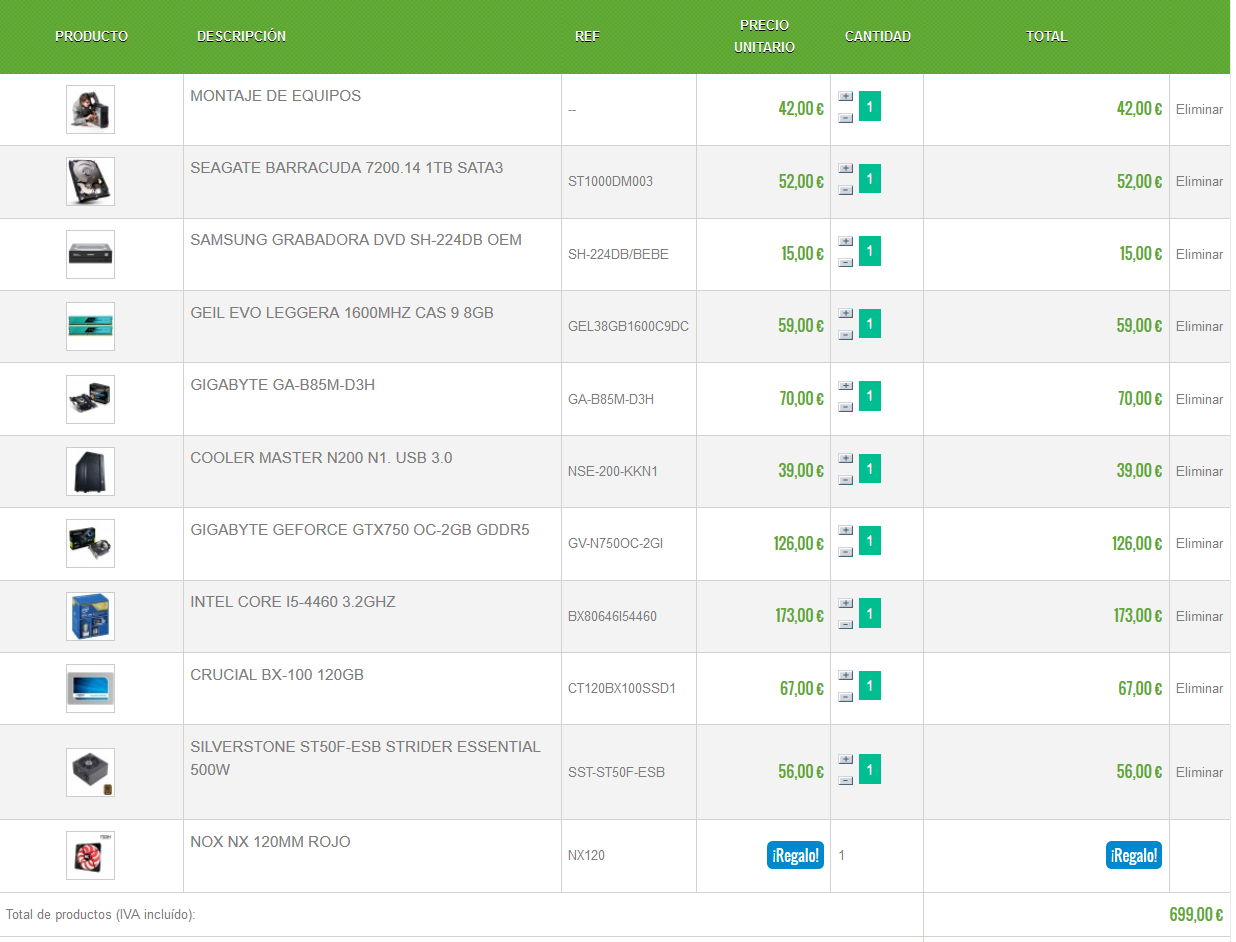Click SEAGATE BARRACUDA 7200.14 1TB SATA3 description

[347, 168]
